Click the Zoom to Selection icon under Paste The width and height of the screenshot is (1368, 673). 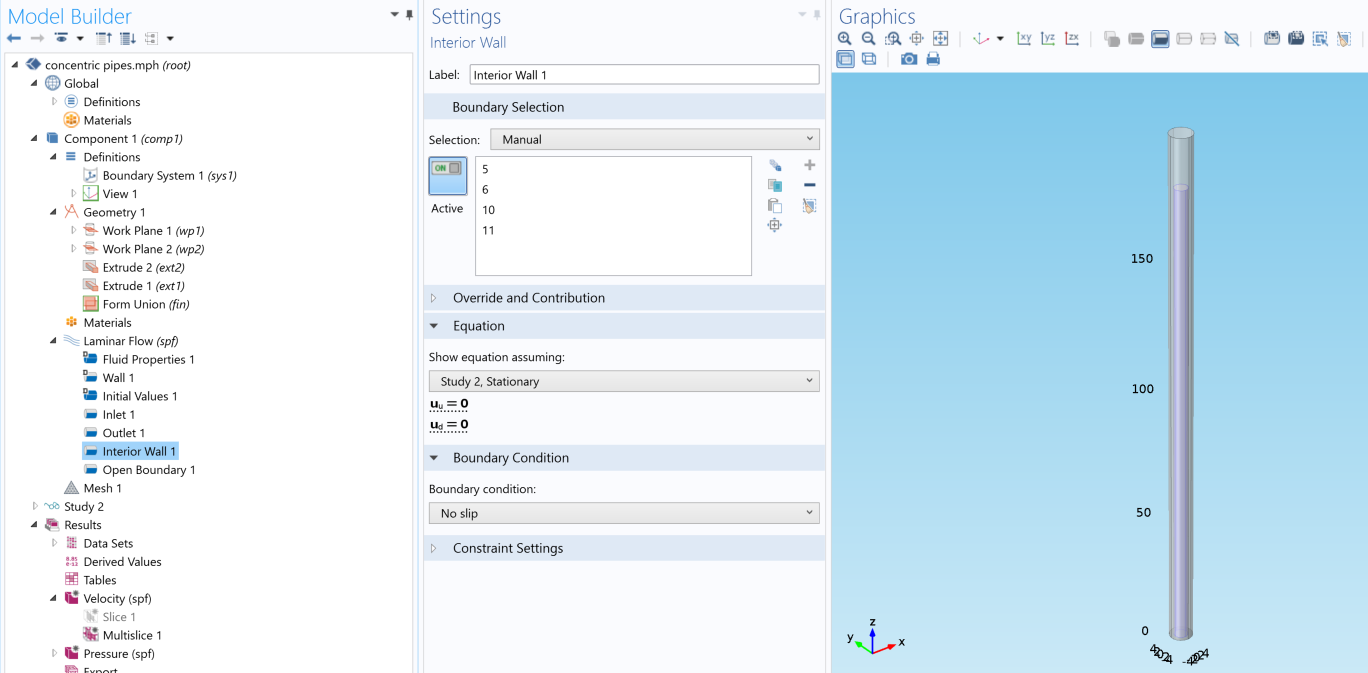[774, 226]
